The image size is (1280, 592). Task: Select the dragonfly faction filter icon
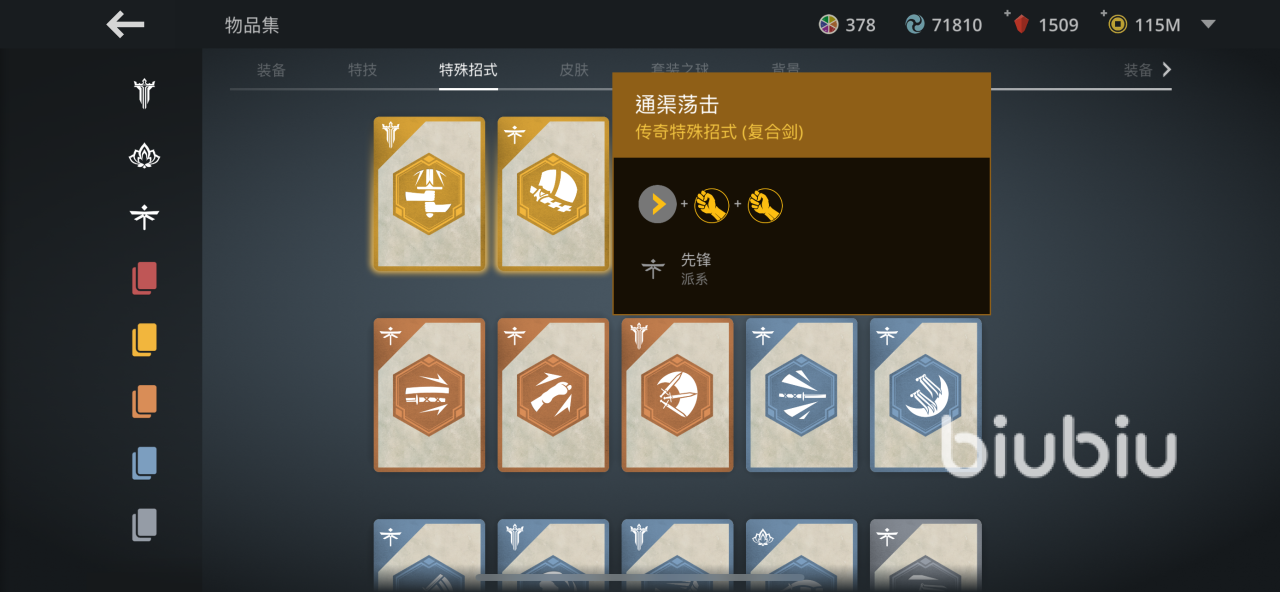pyautogui.click(x=145, y=216)
